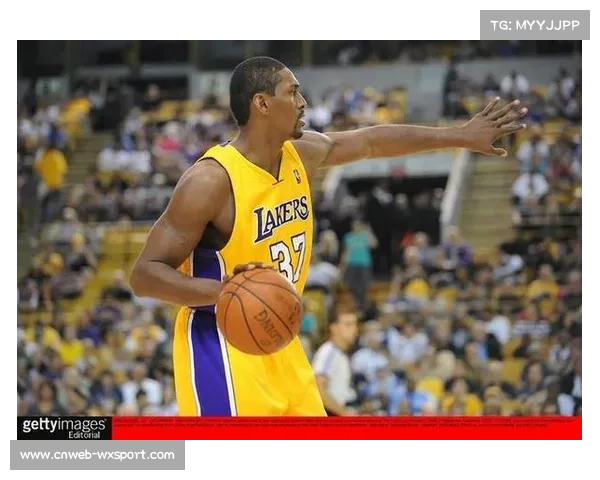Click the NBA logo on the jersey

point(296,176)
